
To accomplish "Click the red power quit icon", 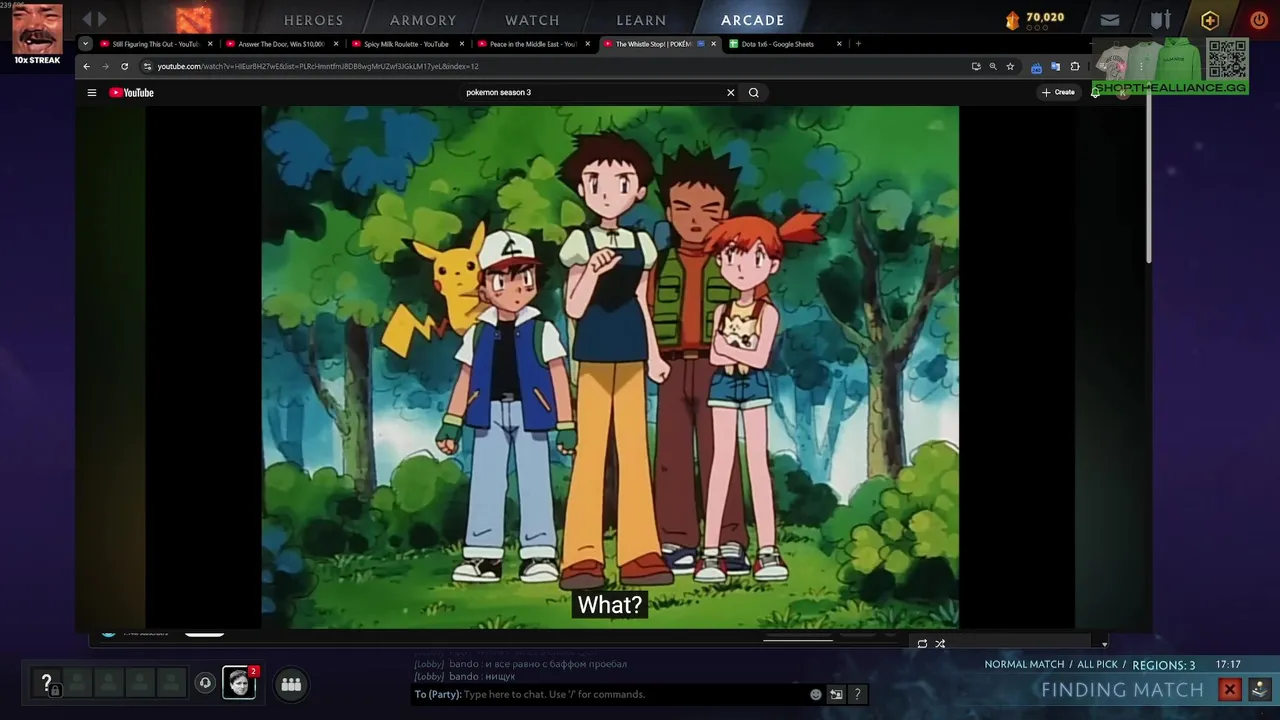I will coord(1258,20).
